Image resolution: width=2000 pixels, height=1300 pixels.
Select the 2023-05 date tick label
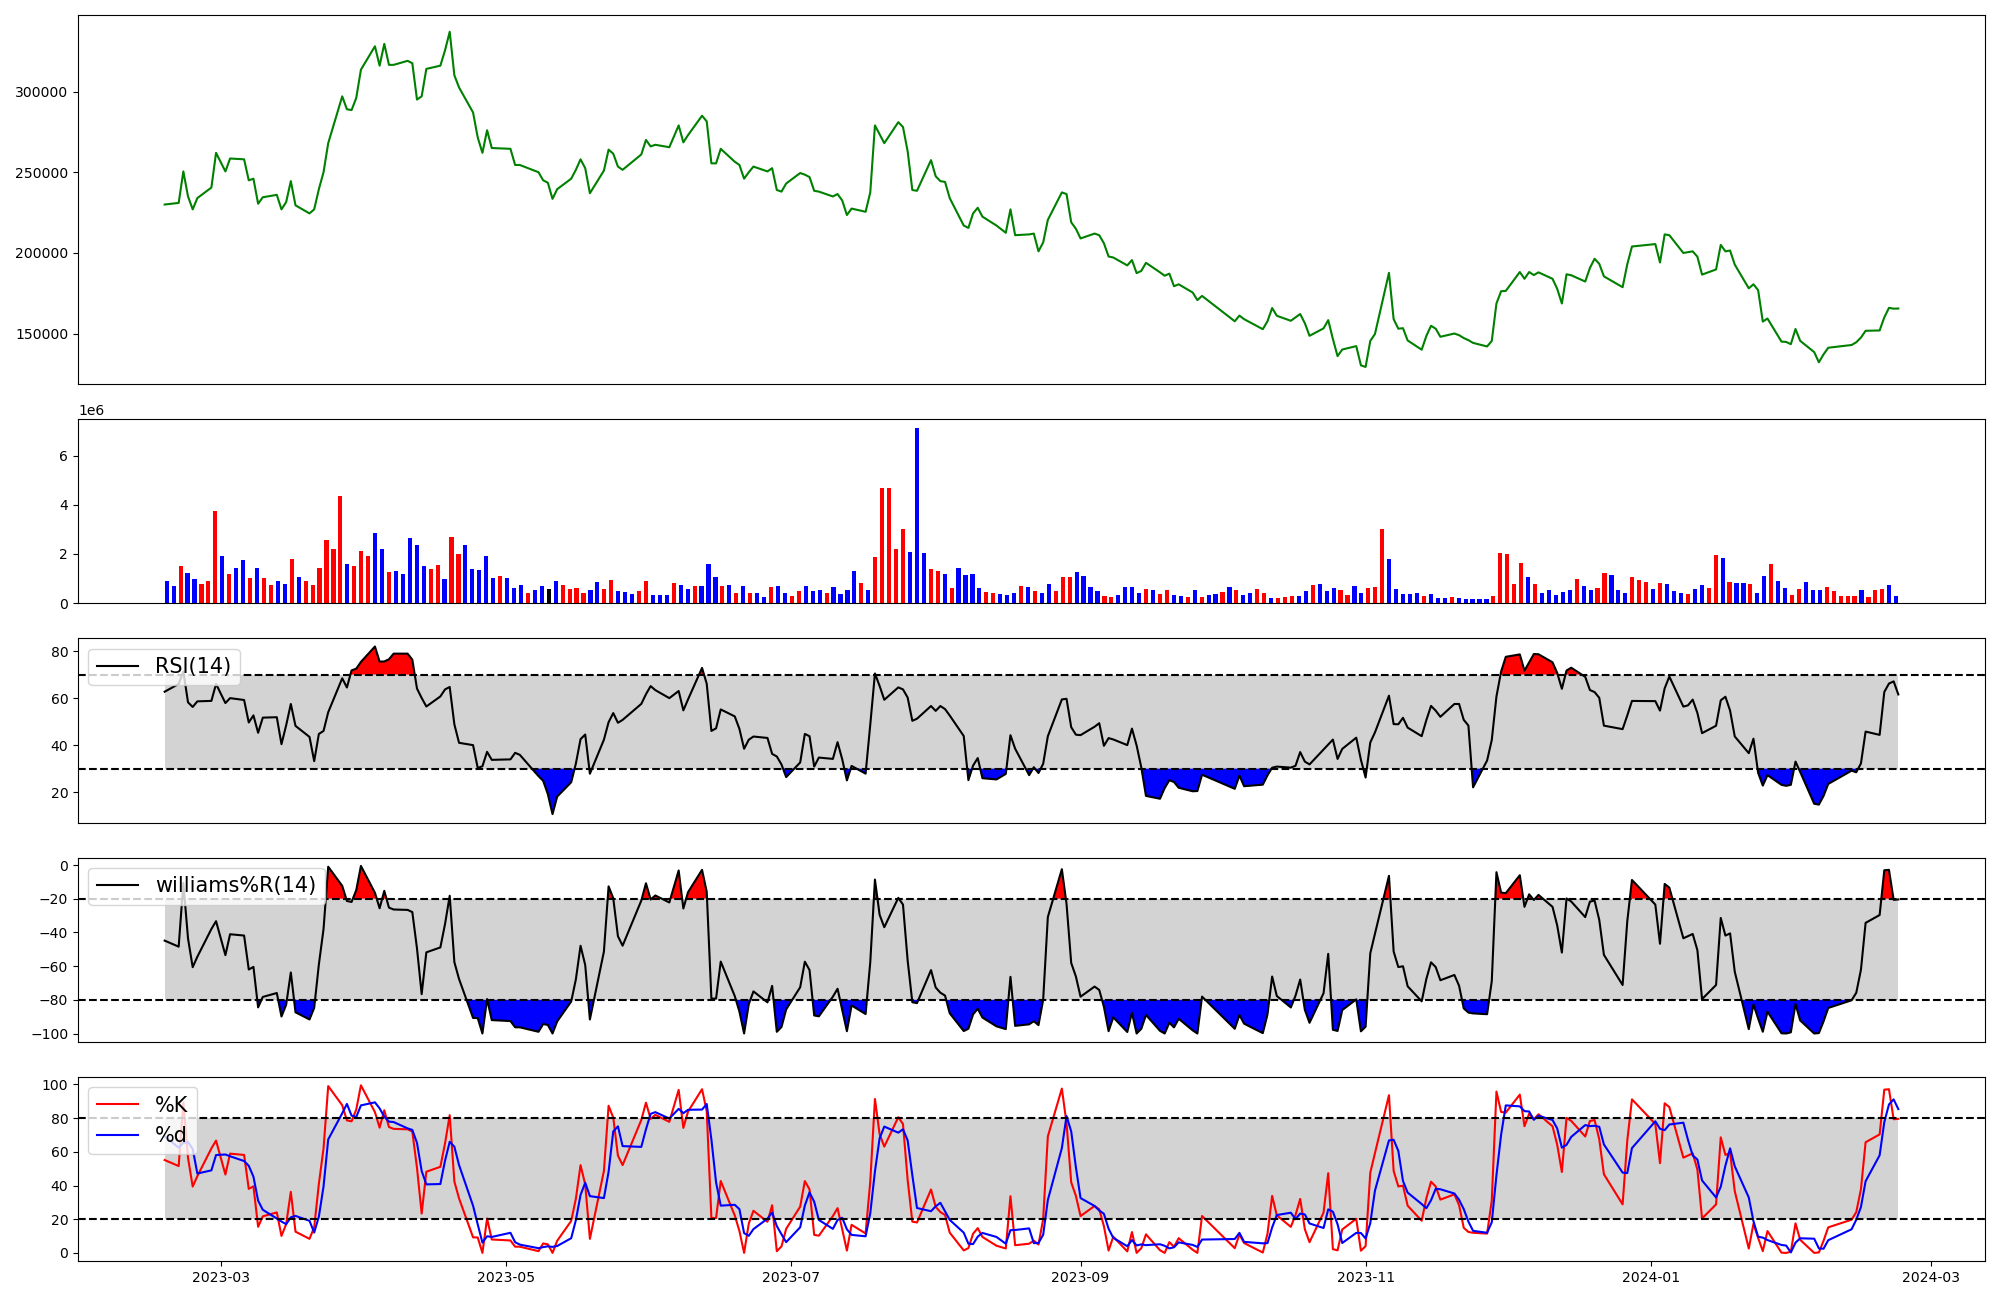click(x=506, y=1277)
